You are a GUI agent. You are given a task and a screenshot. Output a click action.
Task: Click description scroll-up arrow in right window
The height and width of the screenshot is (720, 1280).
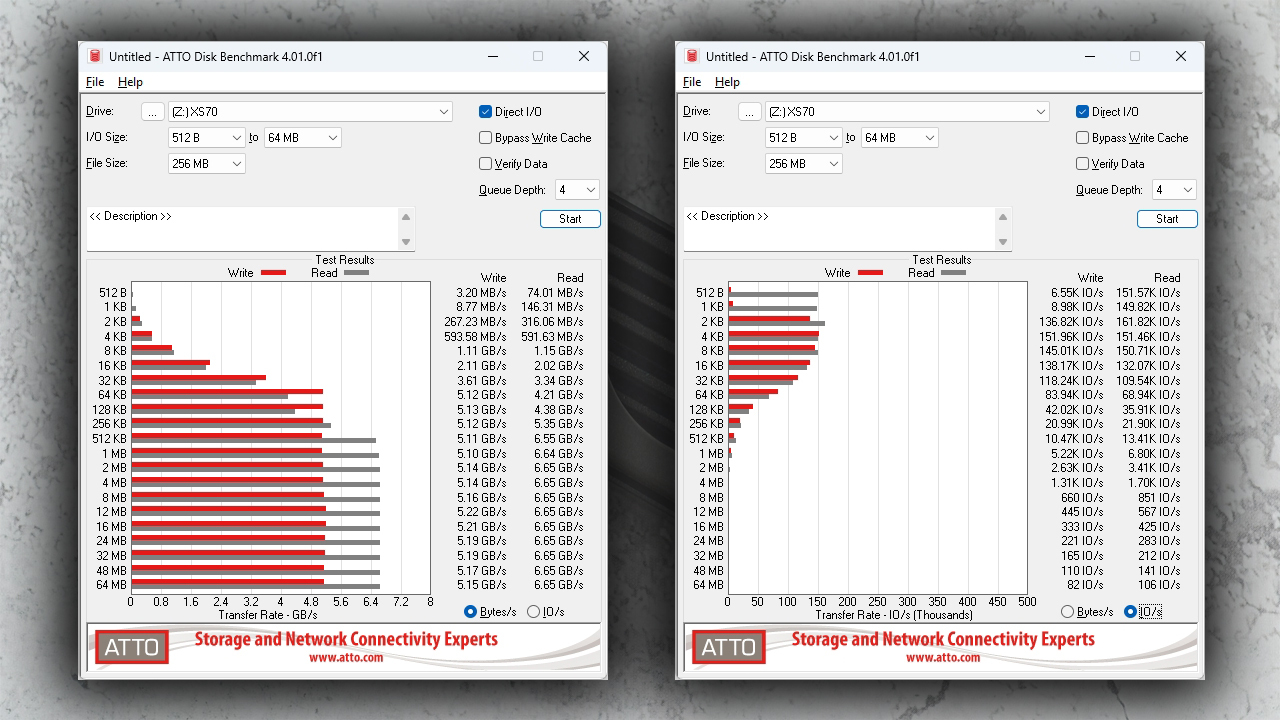pyautogui.click(x=1003, y=216)
